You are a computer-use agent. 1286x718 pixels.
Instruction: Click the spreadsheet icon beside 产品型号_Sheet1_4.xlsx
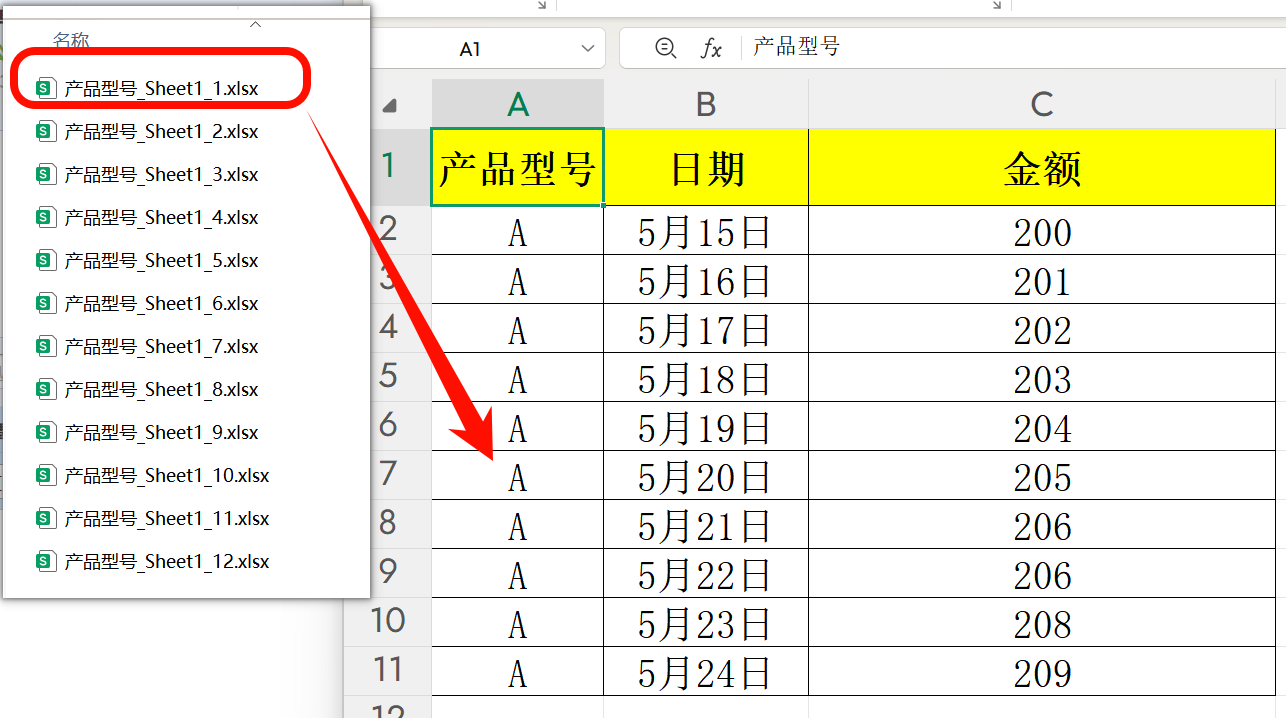point(46,217)
